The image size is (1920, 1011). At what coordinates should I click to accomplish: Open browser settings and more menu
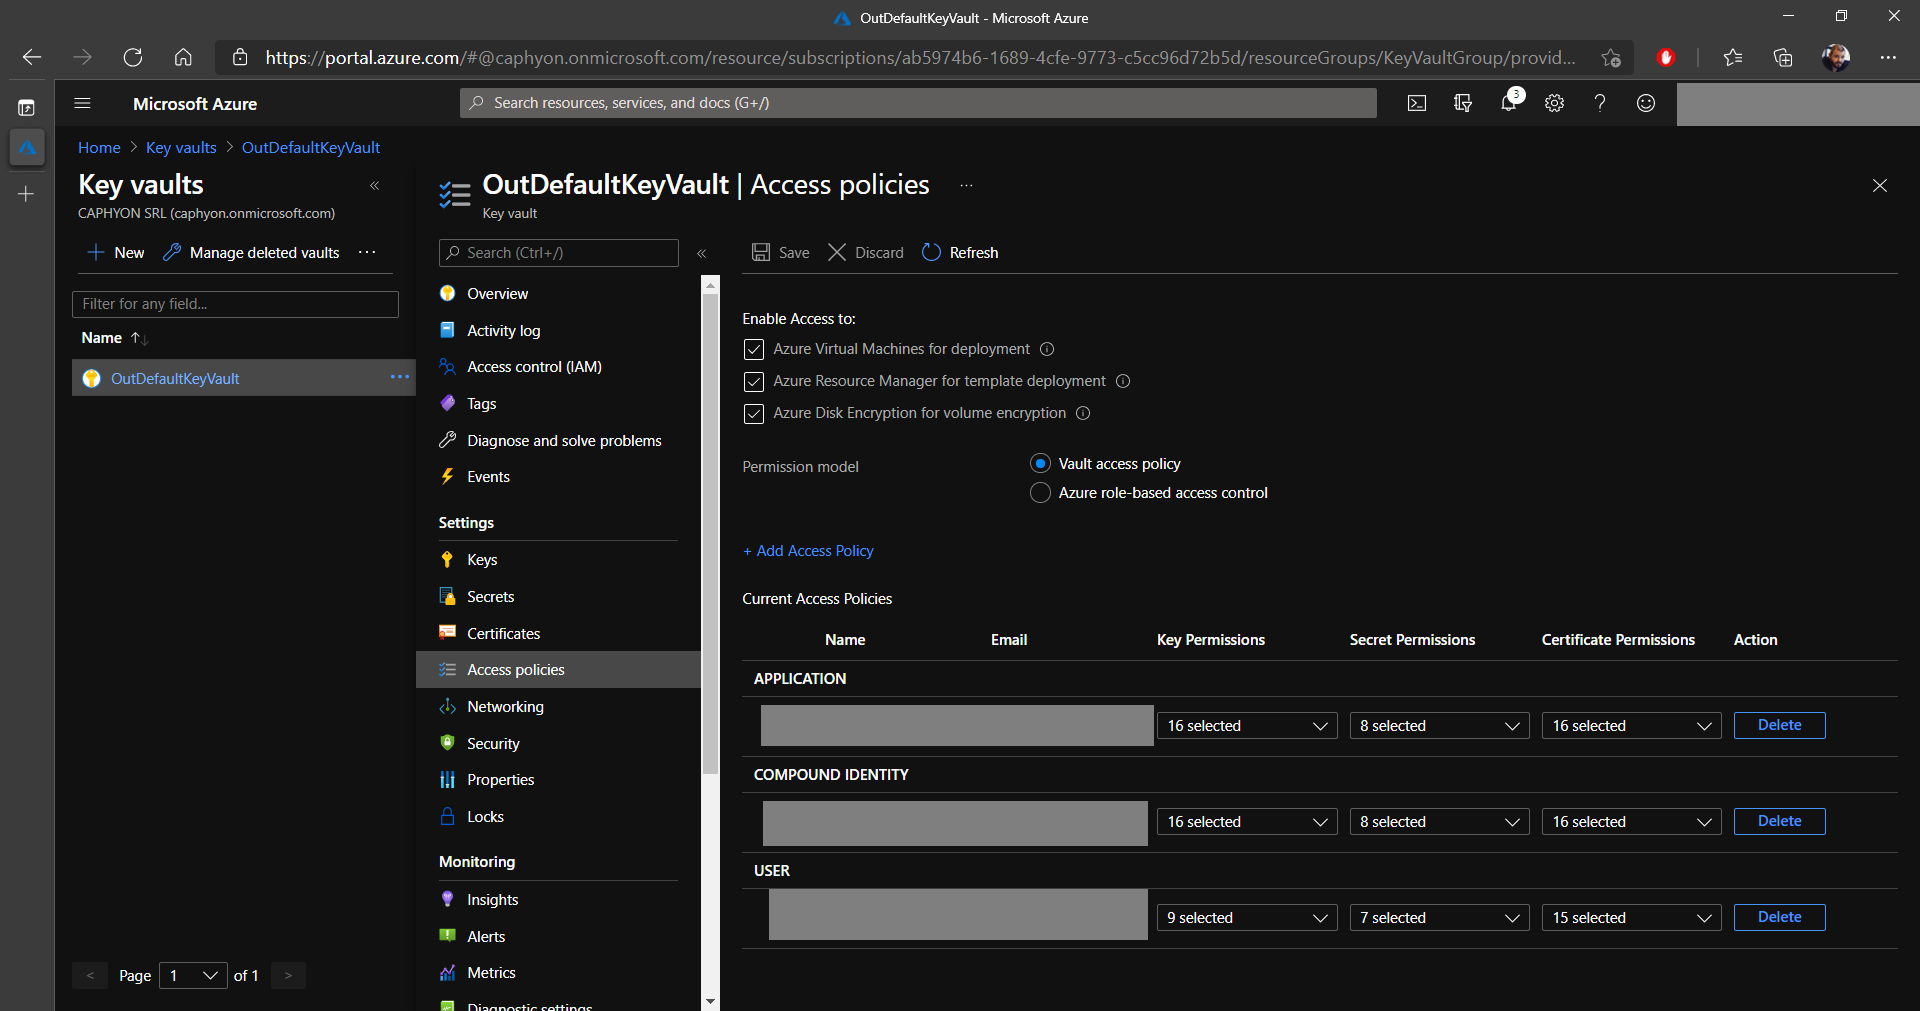(1888, 57)
